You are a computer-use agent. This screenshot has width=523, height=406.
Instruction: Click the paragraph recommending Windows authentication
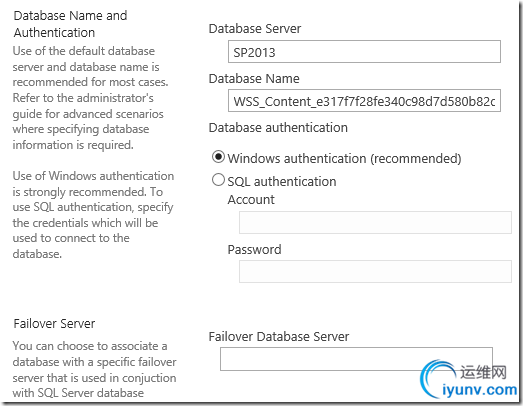93,215
